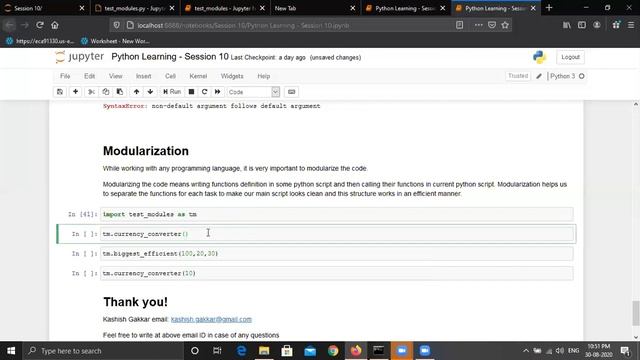Open the File menu

(65, 76)
